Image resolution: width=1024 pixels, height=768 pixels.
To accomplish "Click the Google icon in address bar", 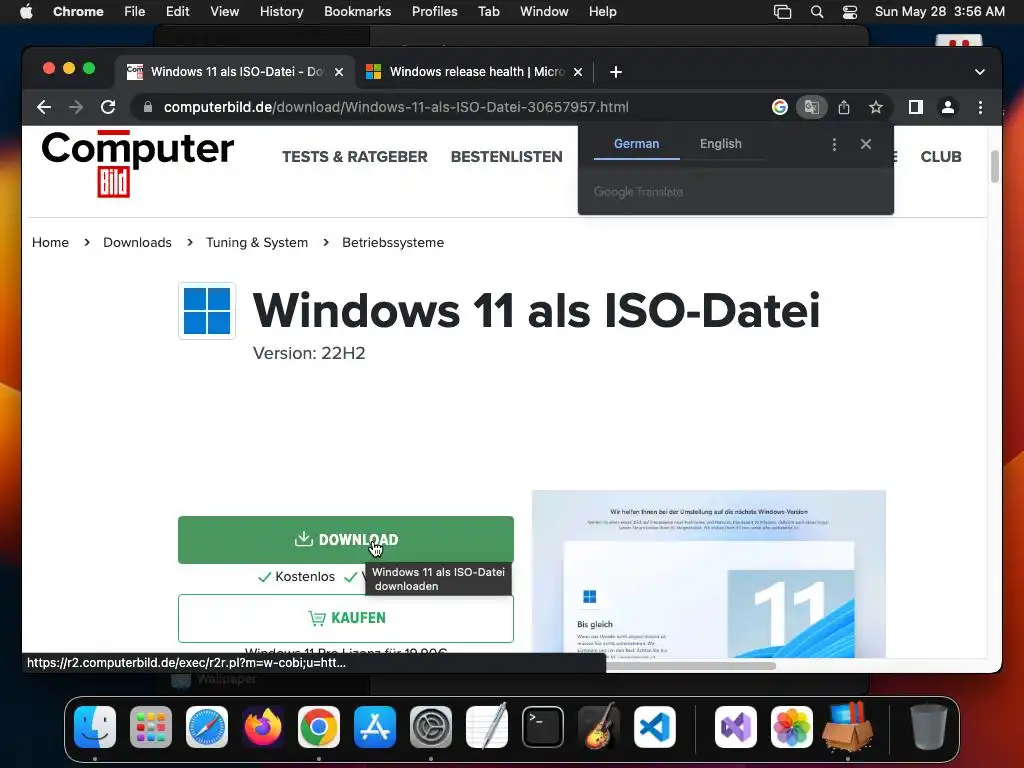I will click(780, 107).
